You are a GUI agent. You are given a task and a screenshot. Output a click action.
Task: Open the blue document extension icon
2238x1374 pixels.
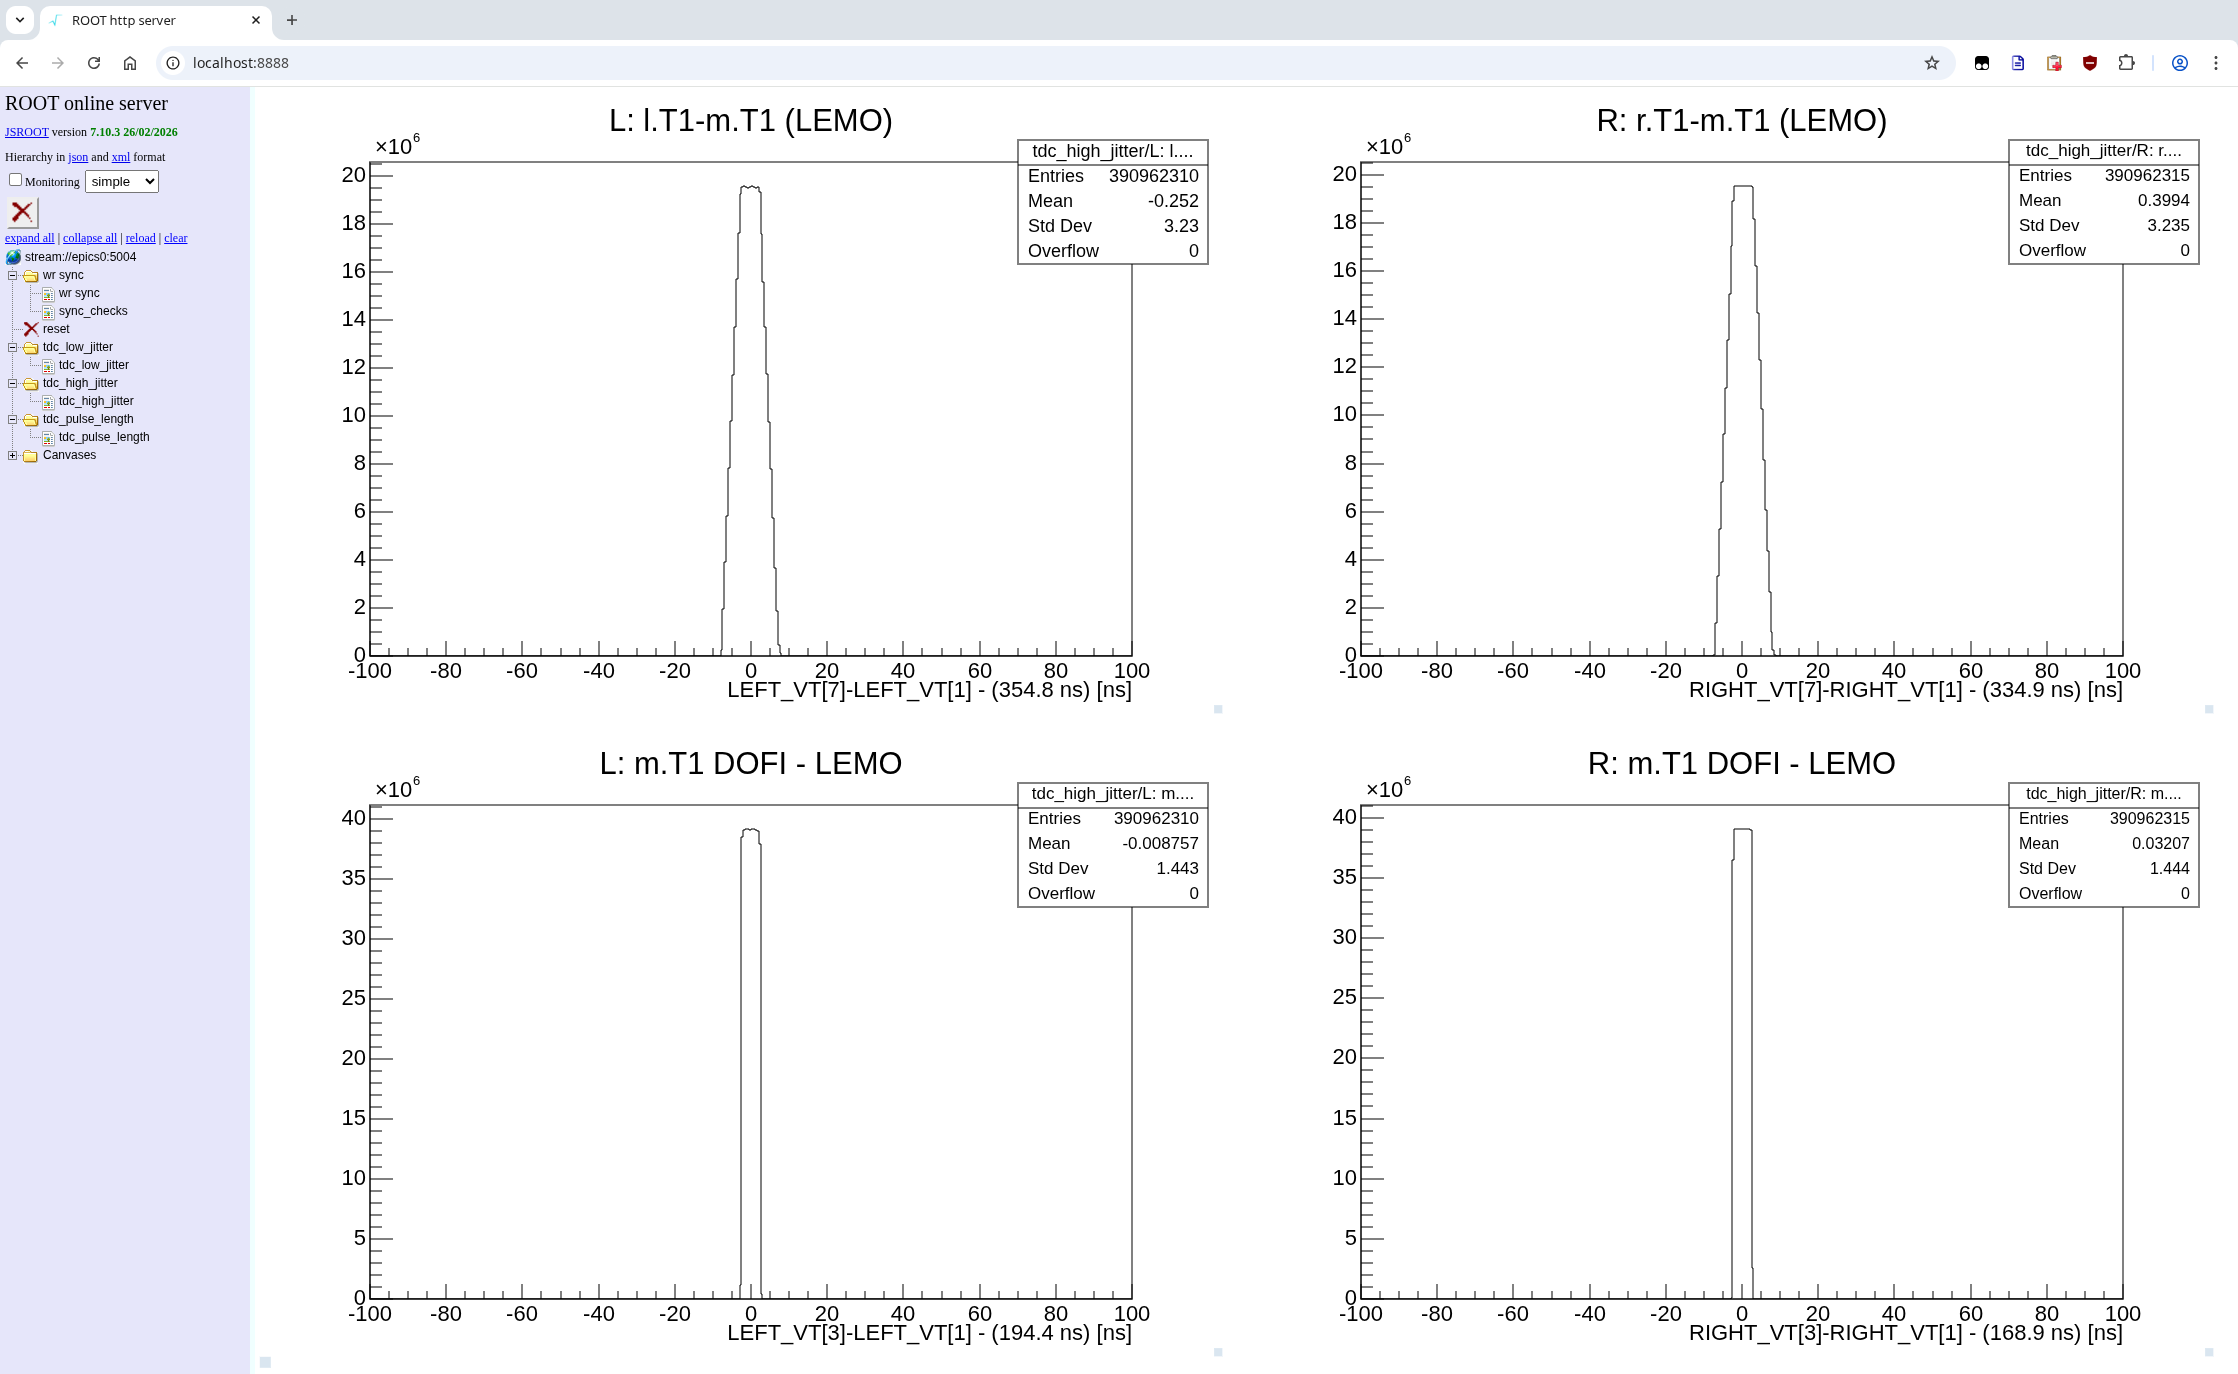pos(2018,63)
